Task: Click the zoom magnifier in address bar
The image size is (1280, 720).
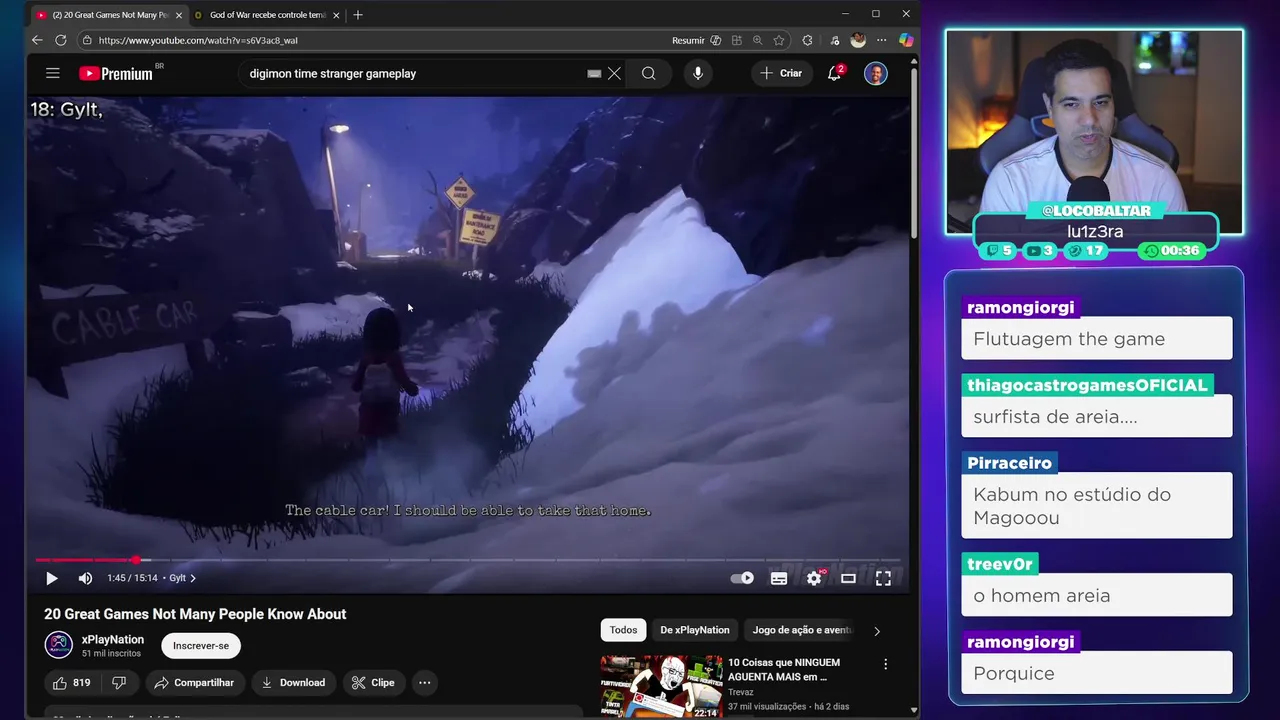Action: 757,40
